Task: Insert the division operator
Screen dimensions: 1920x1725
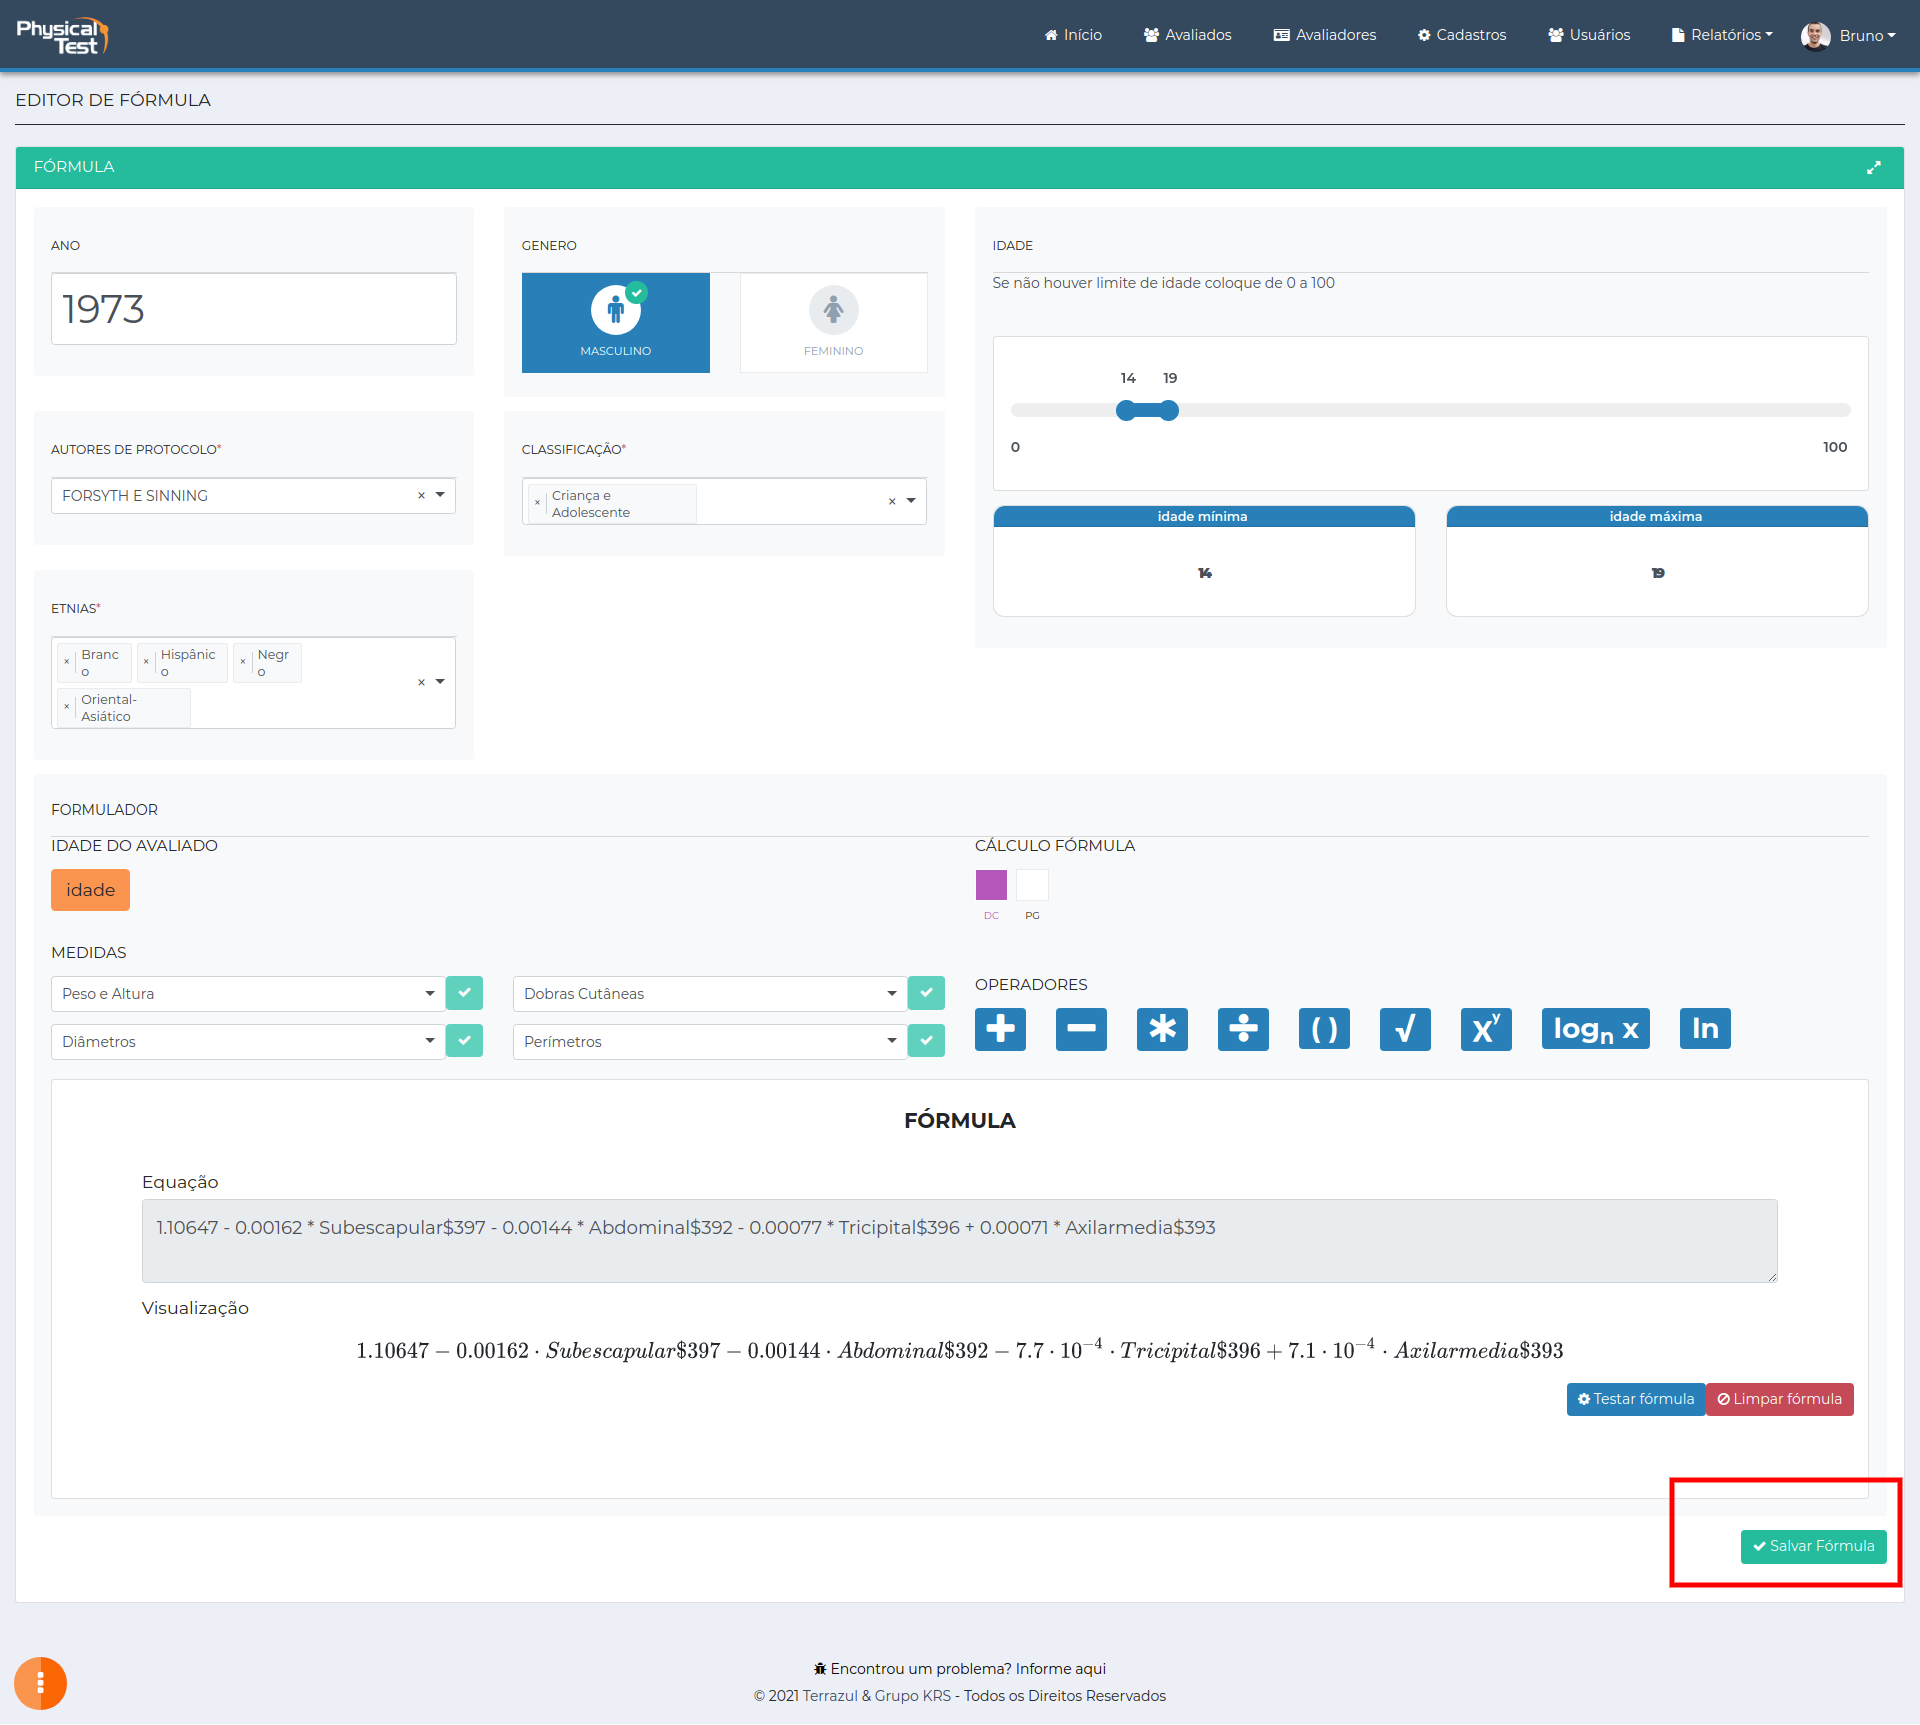Action: [x=1243, y=1029]
